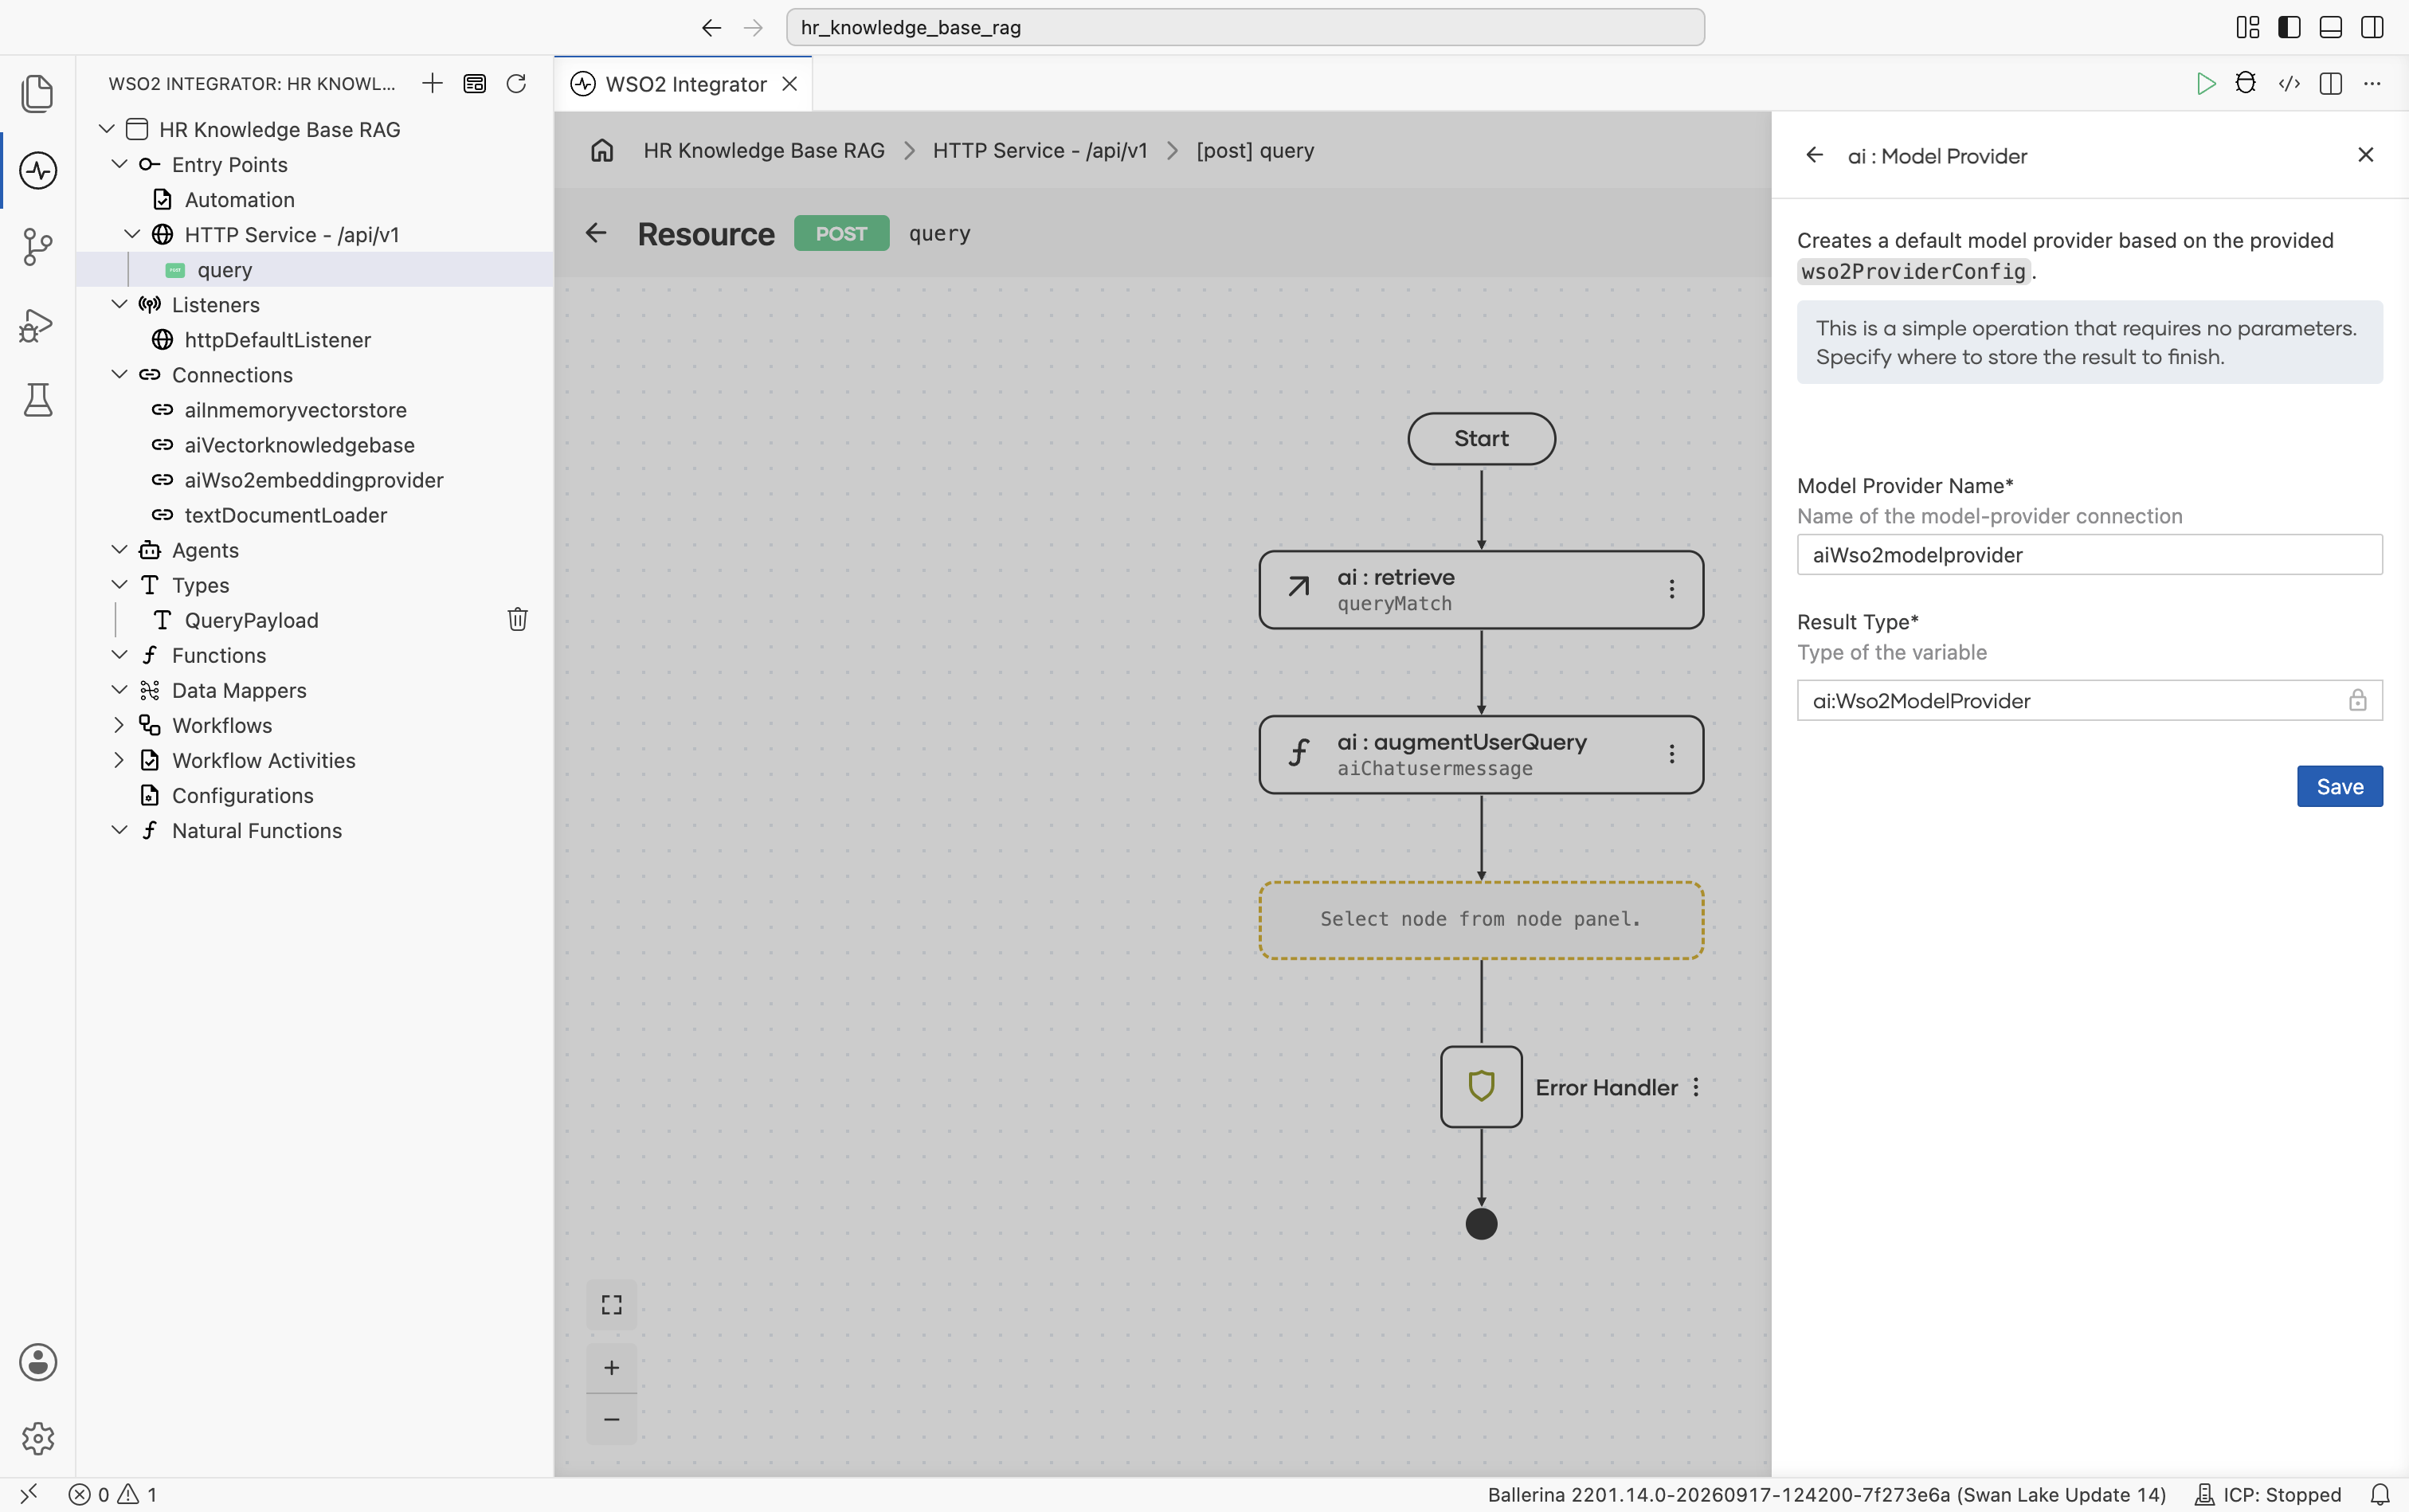
Task: Switch to the WSO2 Integrator tab
Action: (684, 84)
